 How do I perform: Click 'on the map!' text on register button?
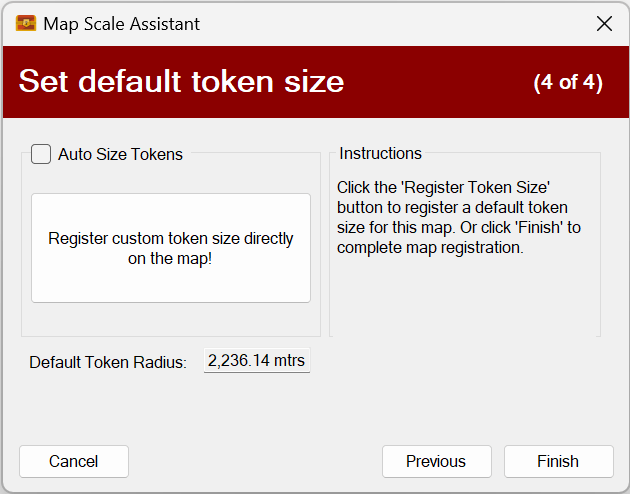pos(170,258)
